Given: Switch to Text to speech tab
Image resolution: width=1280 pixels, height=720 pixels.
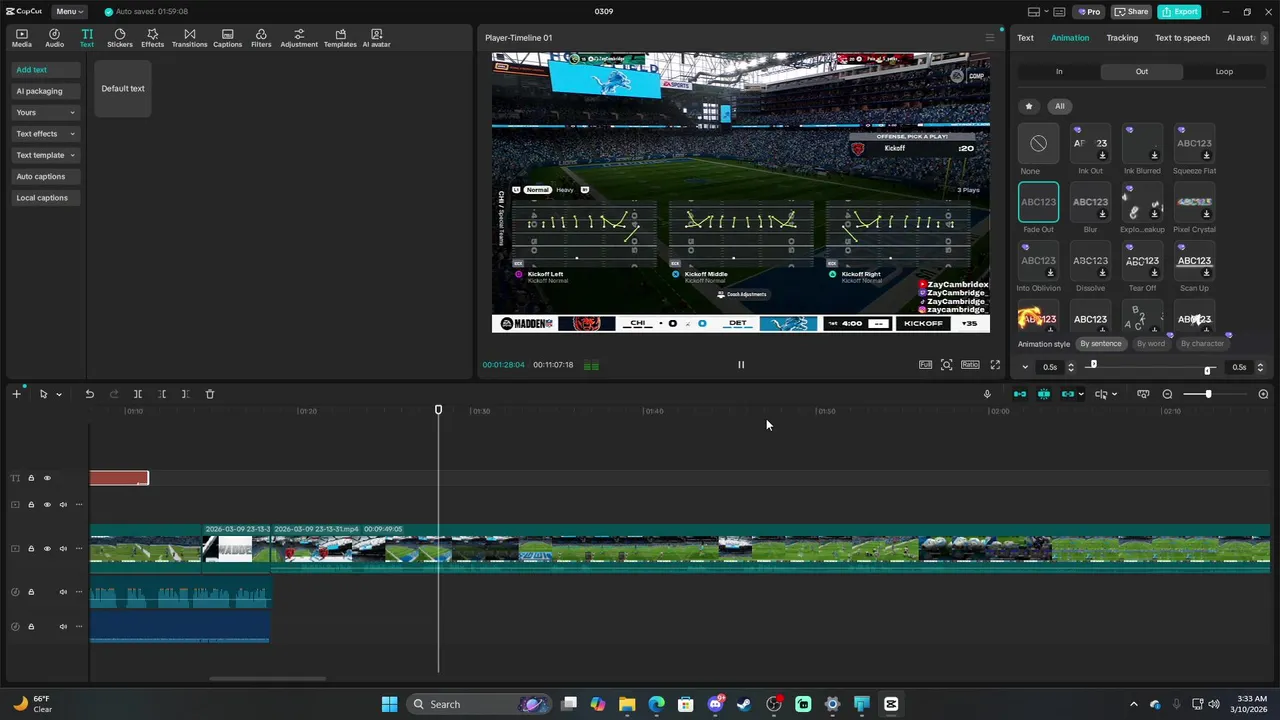Looking at the screenshot, I should [1182, 38].
